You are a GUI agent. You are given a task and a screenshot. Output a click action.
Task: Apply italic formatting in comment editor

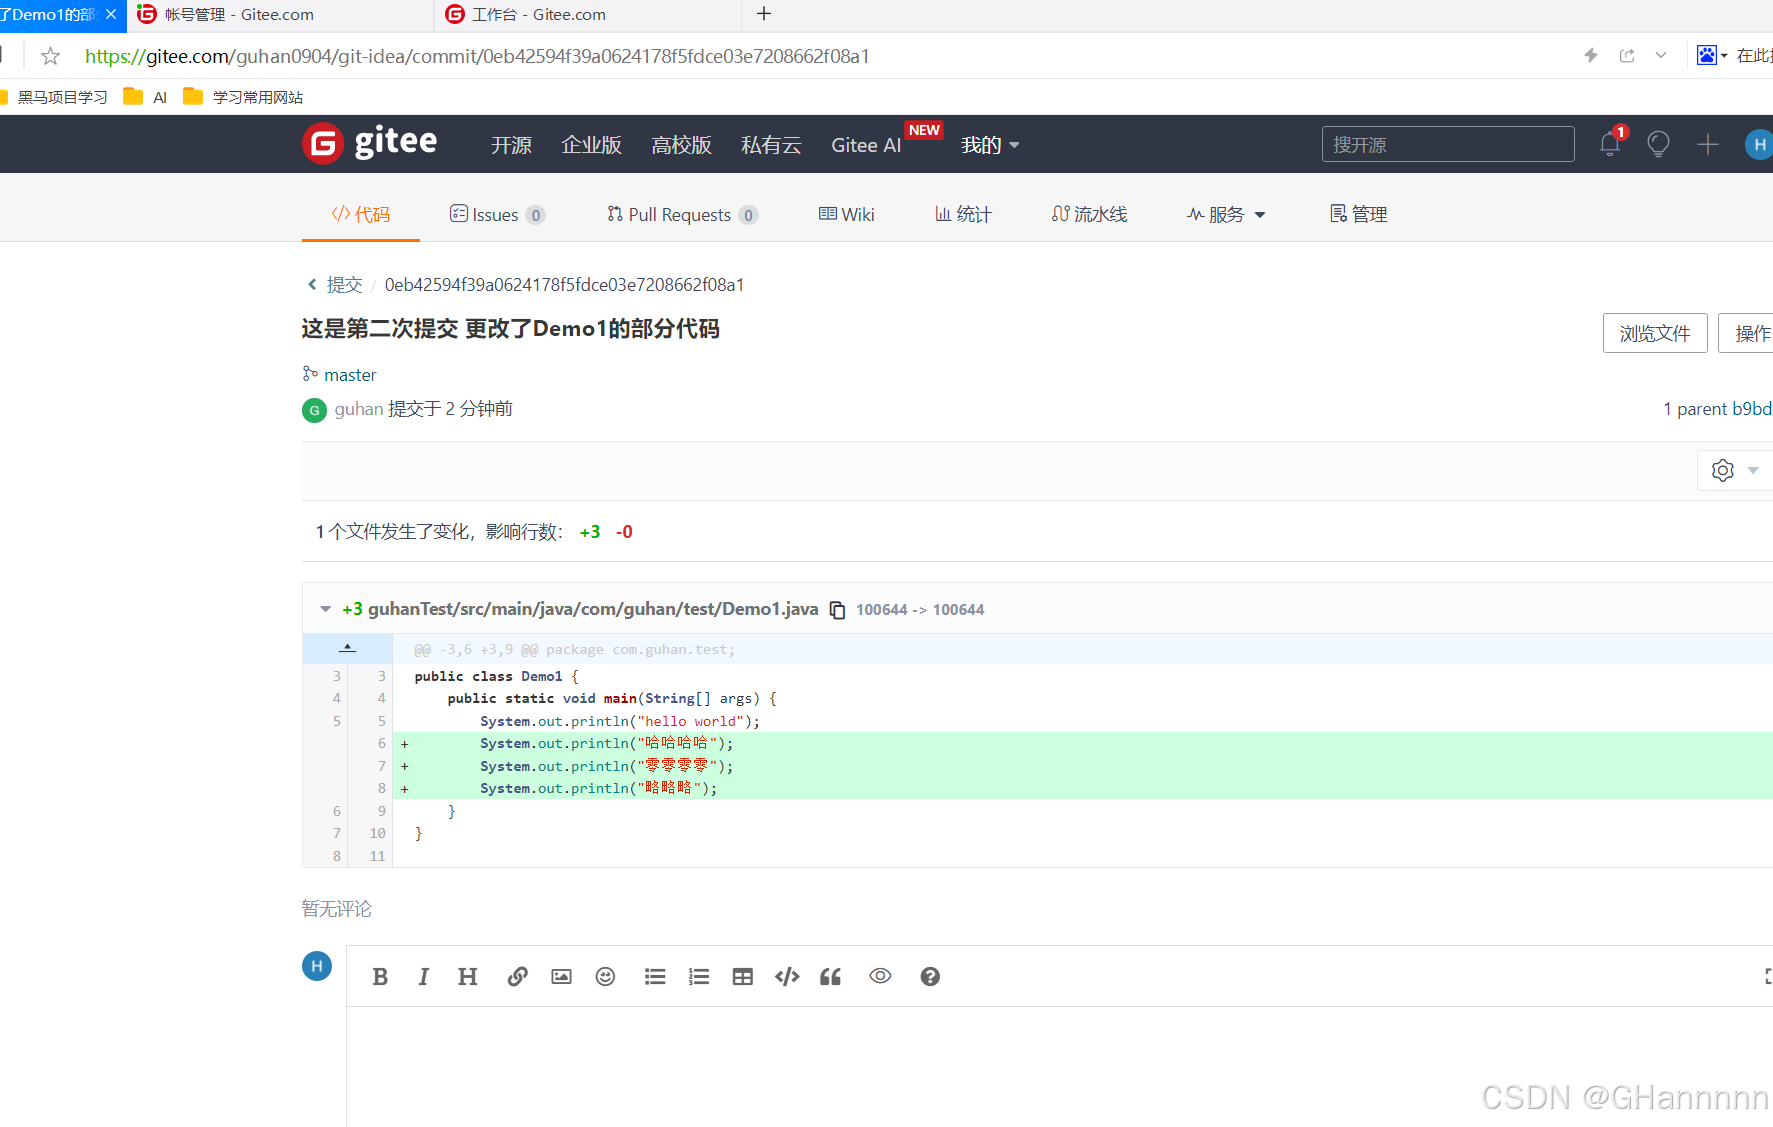tap(423, 977)
